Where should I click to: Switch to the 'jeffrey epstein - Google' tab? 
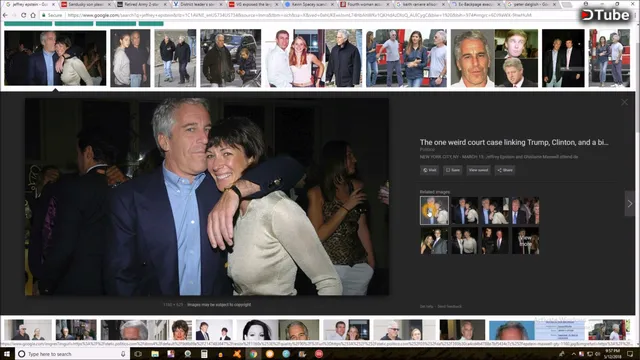(29, 4)
